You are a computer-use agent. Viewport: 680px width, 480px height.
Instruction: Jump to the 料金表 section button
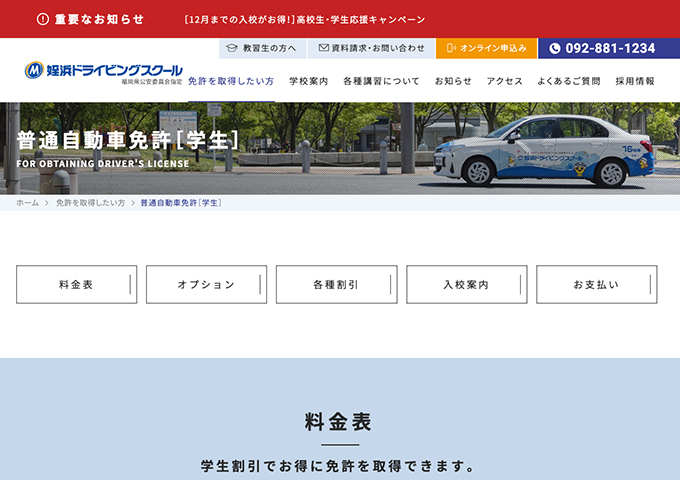click(x=76, y=284)
